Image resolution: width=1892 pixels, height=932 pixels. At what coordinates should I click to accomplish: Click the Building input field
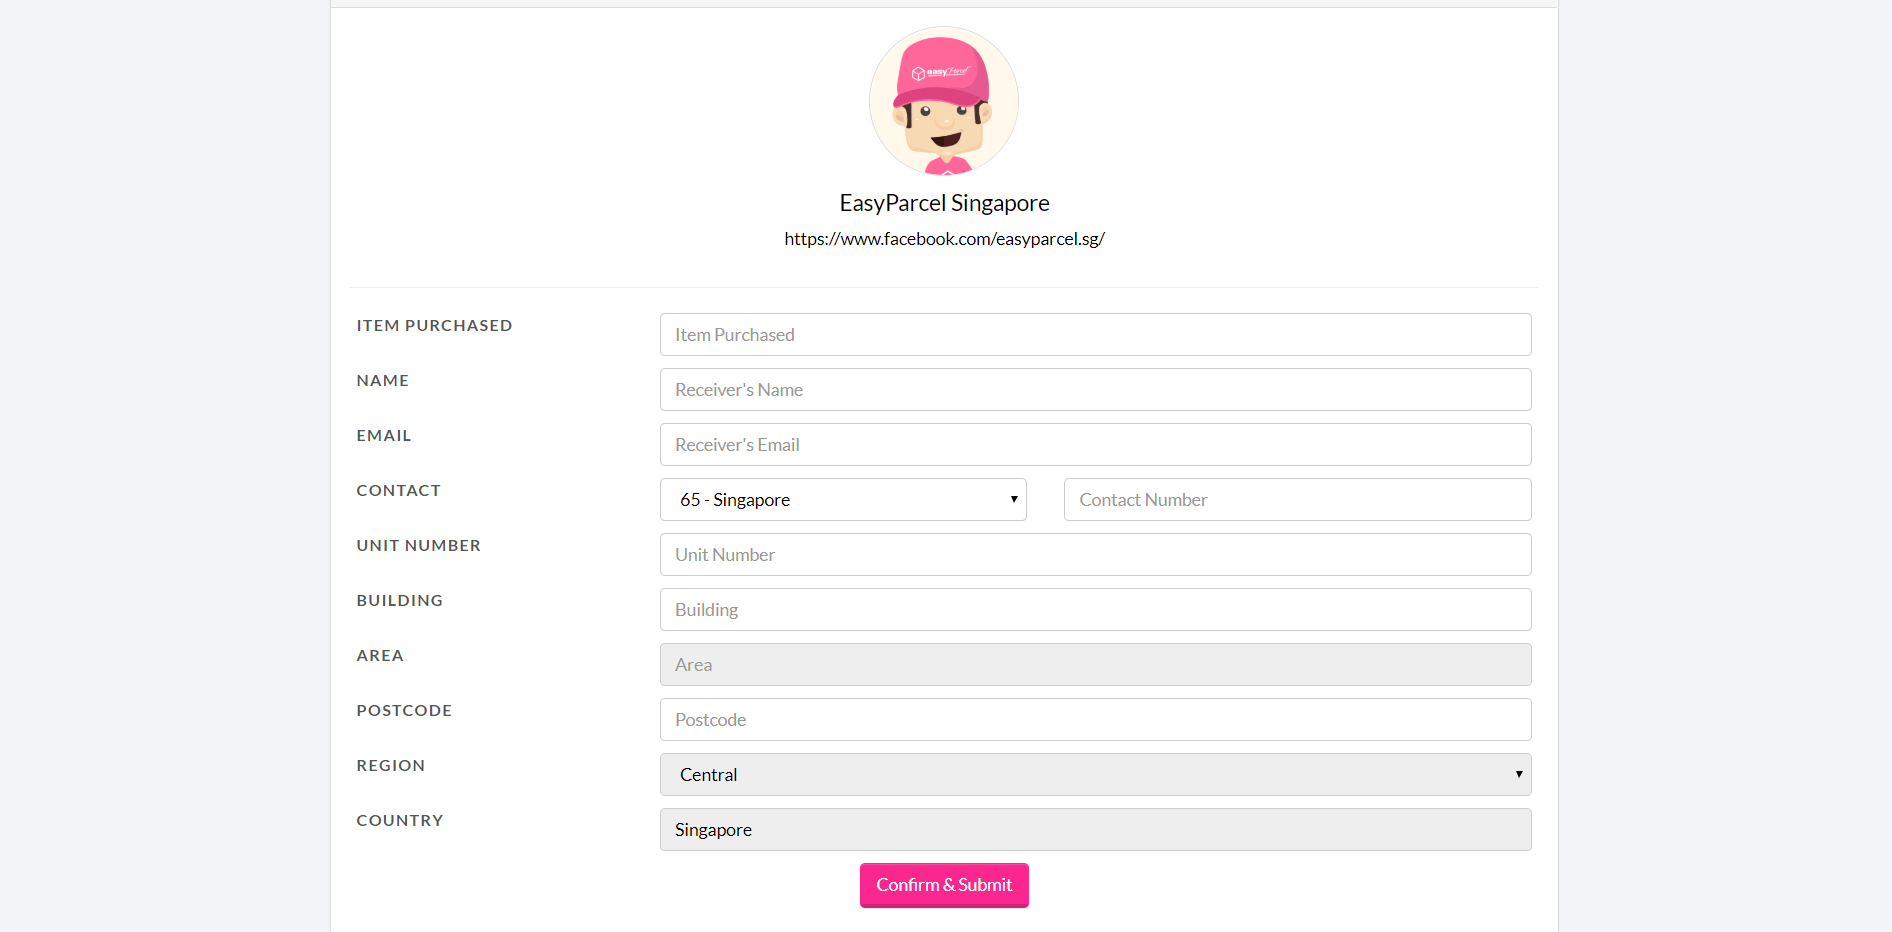pos(1095,610)
